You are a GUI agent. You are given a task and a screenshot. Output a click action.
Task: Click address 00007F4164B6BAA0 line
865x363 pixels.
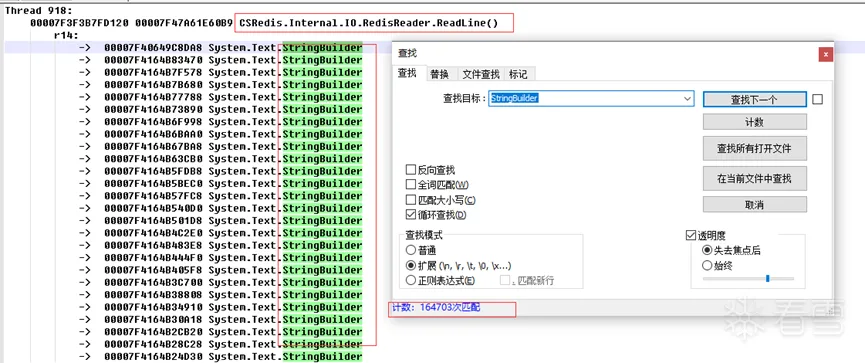220,134
